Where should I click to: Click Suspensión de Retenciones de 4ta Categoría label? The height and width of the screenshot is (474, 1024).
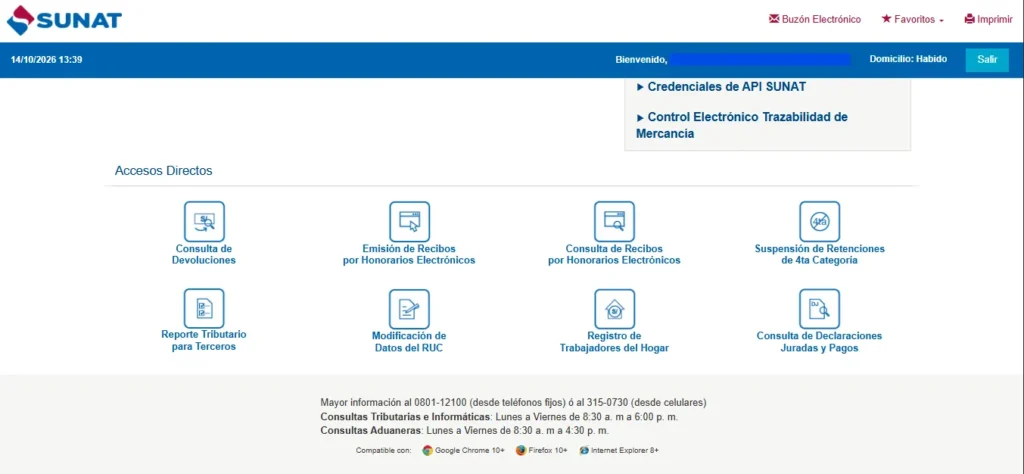click(x=820, y=255)
